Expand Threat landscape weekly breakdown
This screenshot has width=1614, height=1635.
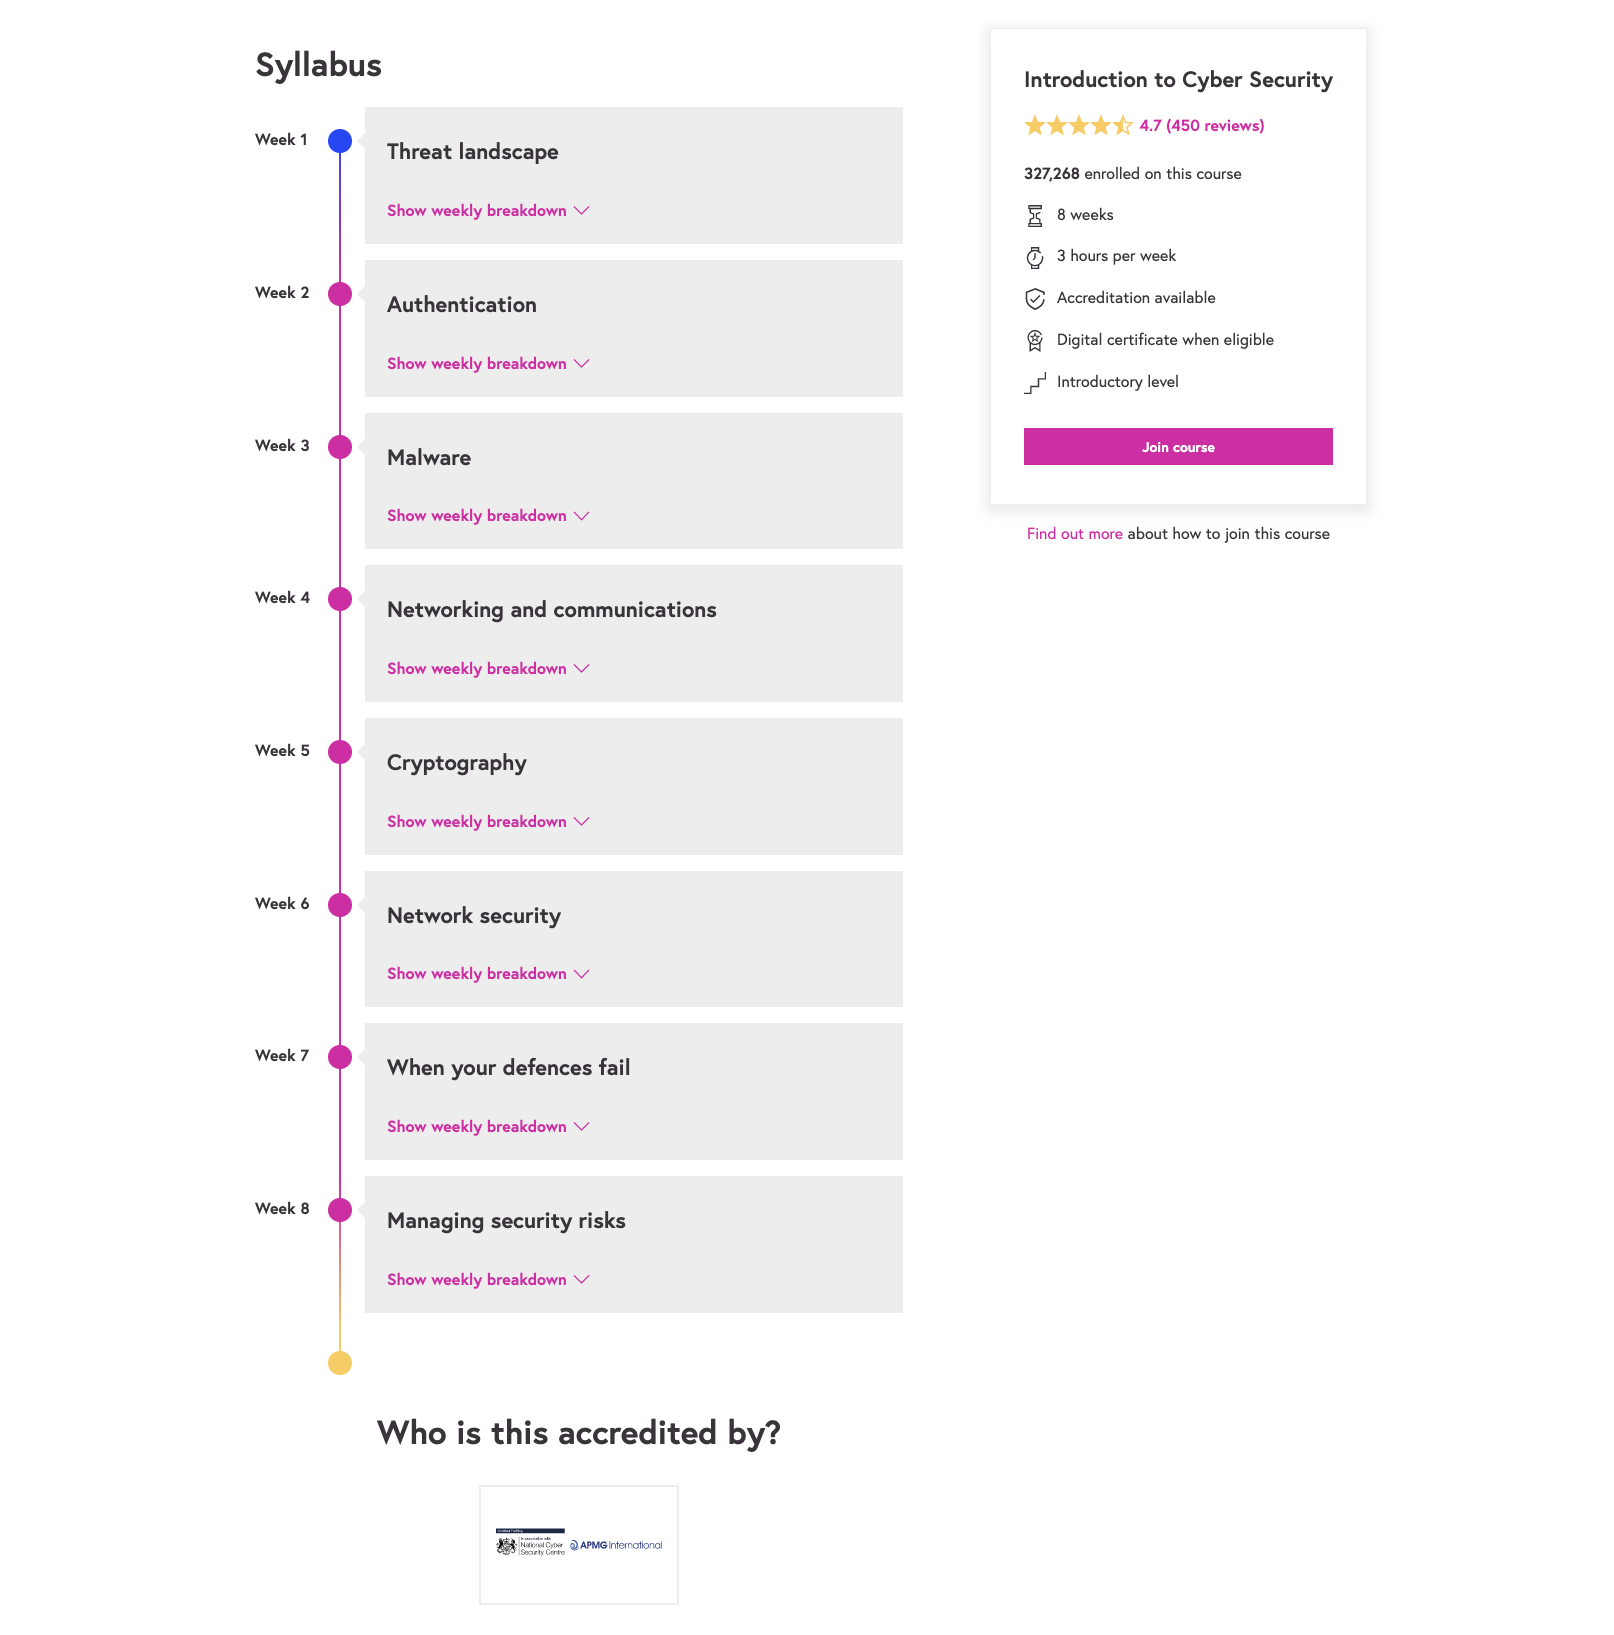488,211
